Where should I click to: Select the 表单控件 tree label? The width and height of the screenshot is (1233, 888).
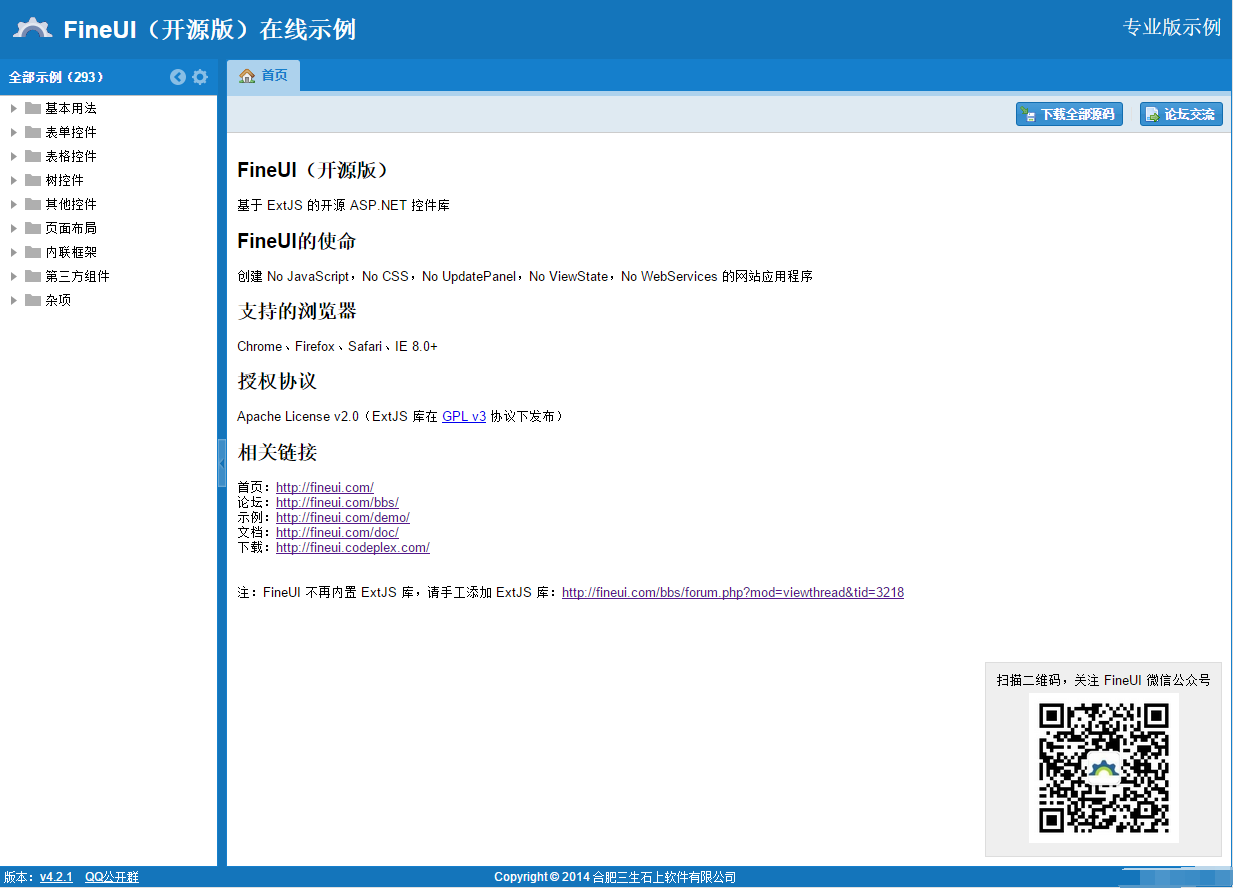(71, 132)
